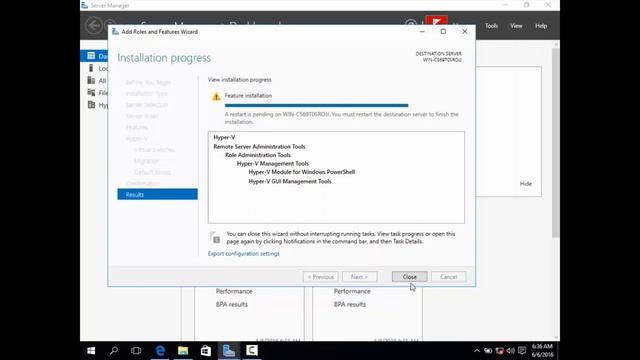640x360 pixels.
Task: Open the Windows Start menu
Action: [x=91, y=351]
